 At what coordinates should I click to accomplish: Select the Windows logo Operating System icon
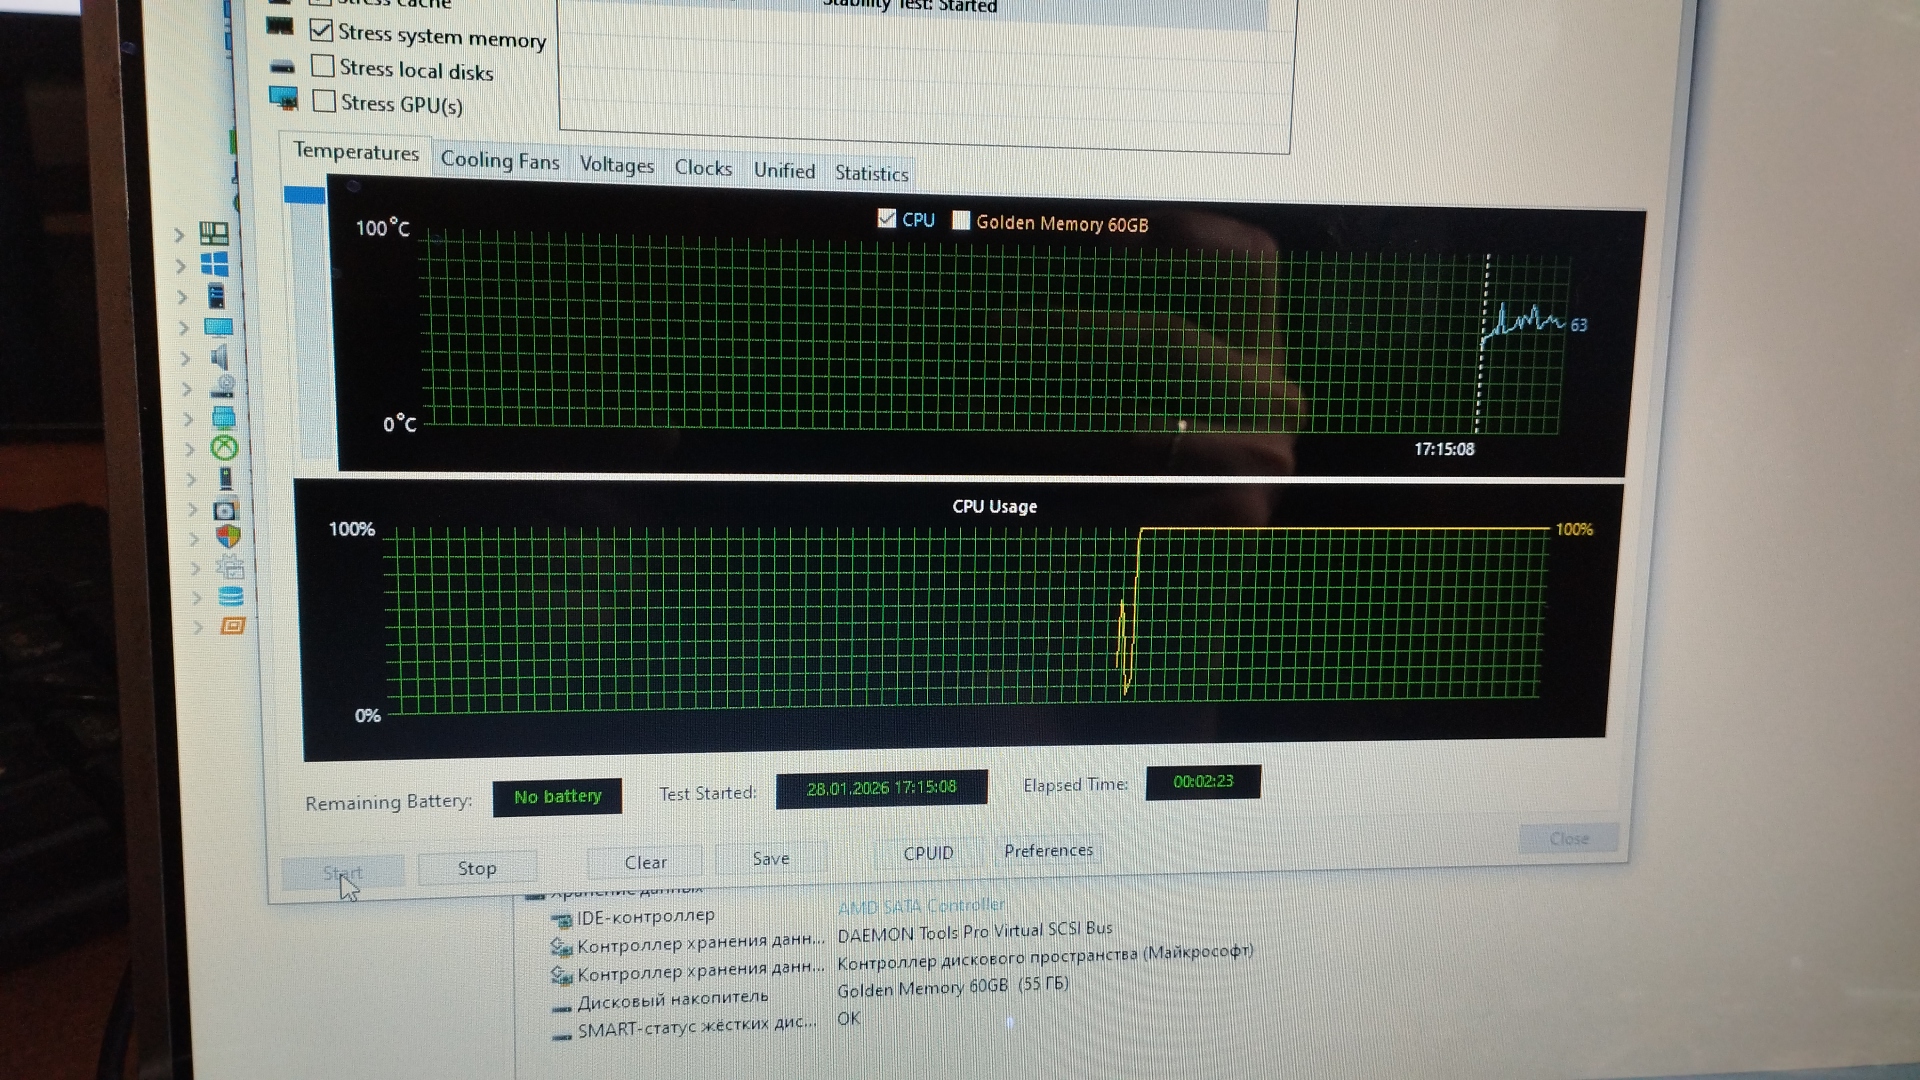(x=215, y=265)
